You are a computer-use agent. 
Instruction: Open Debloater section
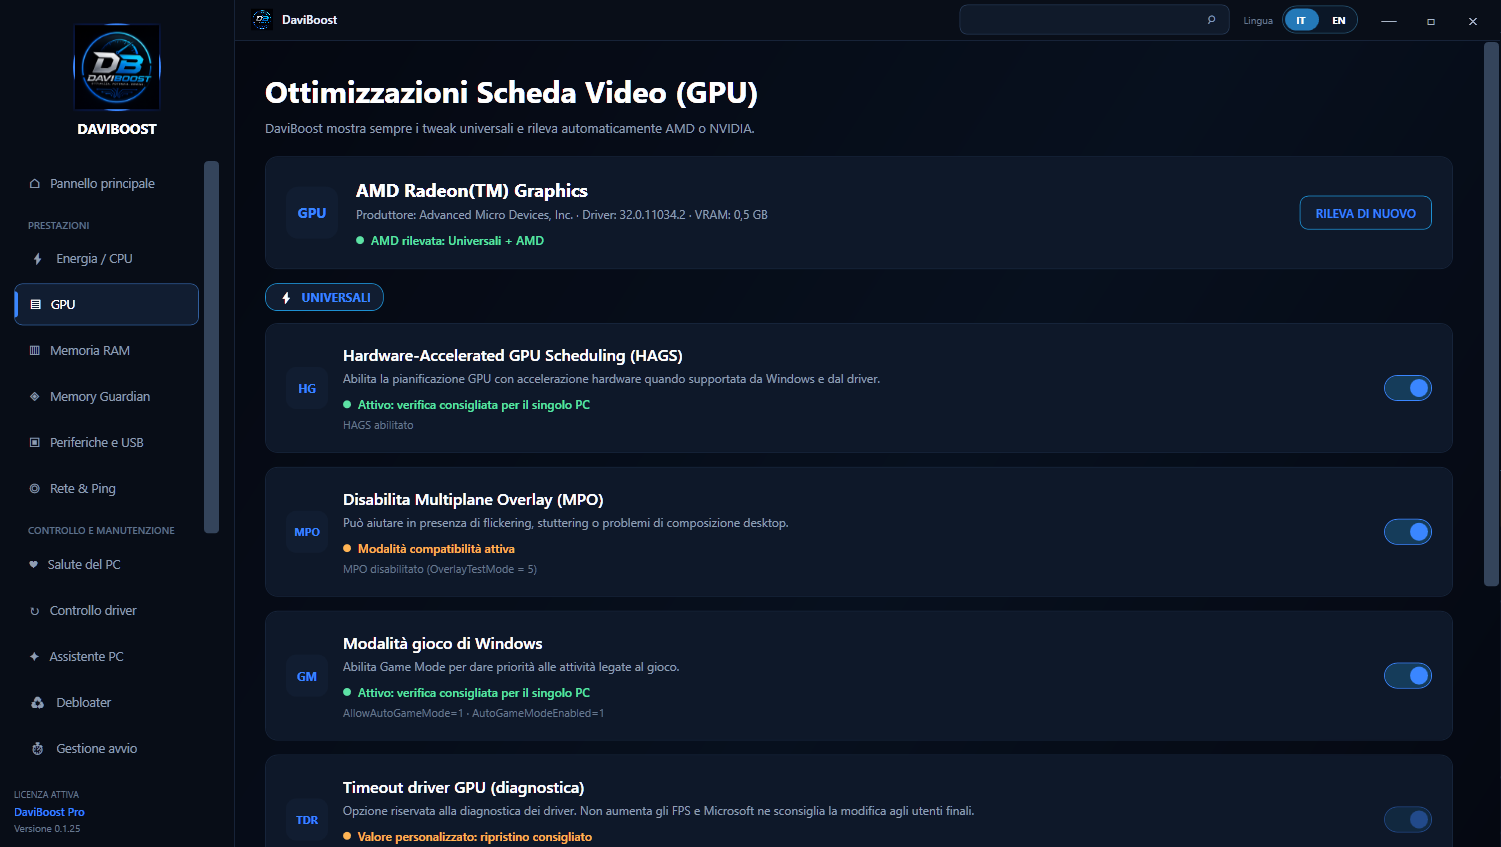click(107, 703)
